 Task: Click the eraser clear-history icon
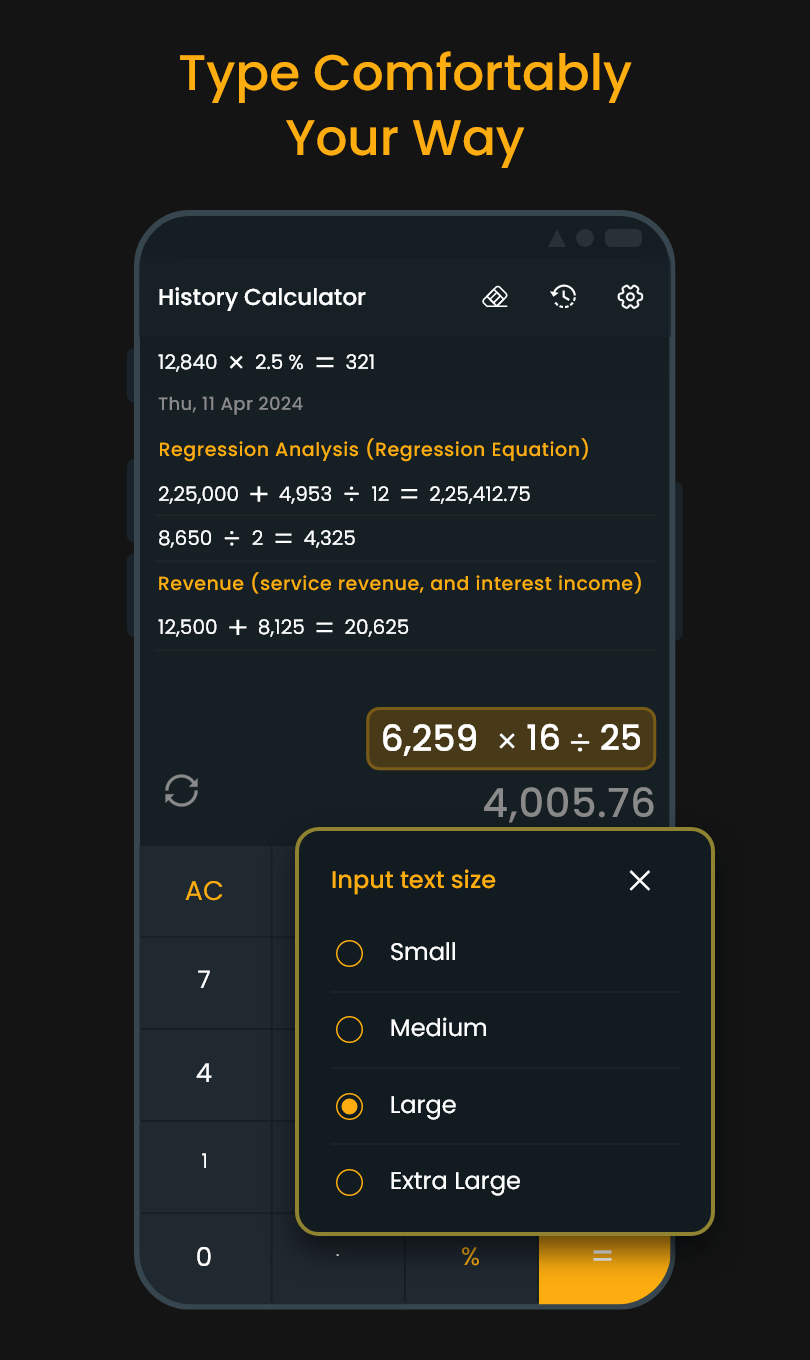(x=495, y=297)
